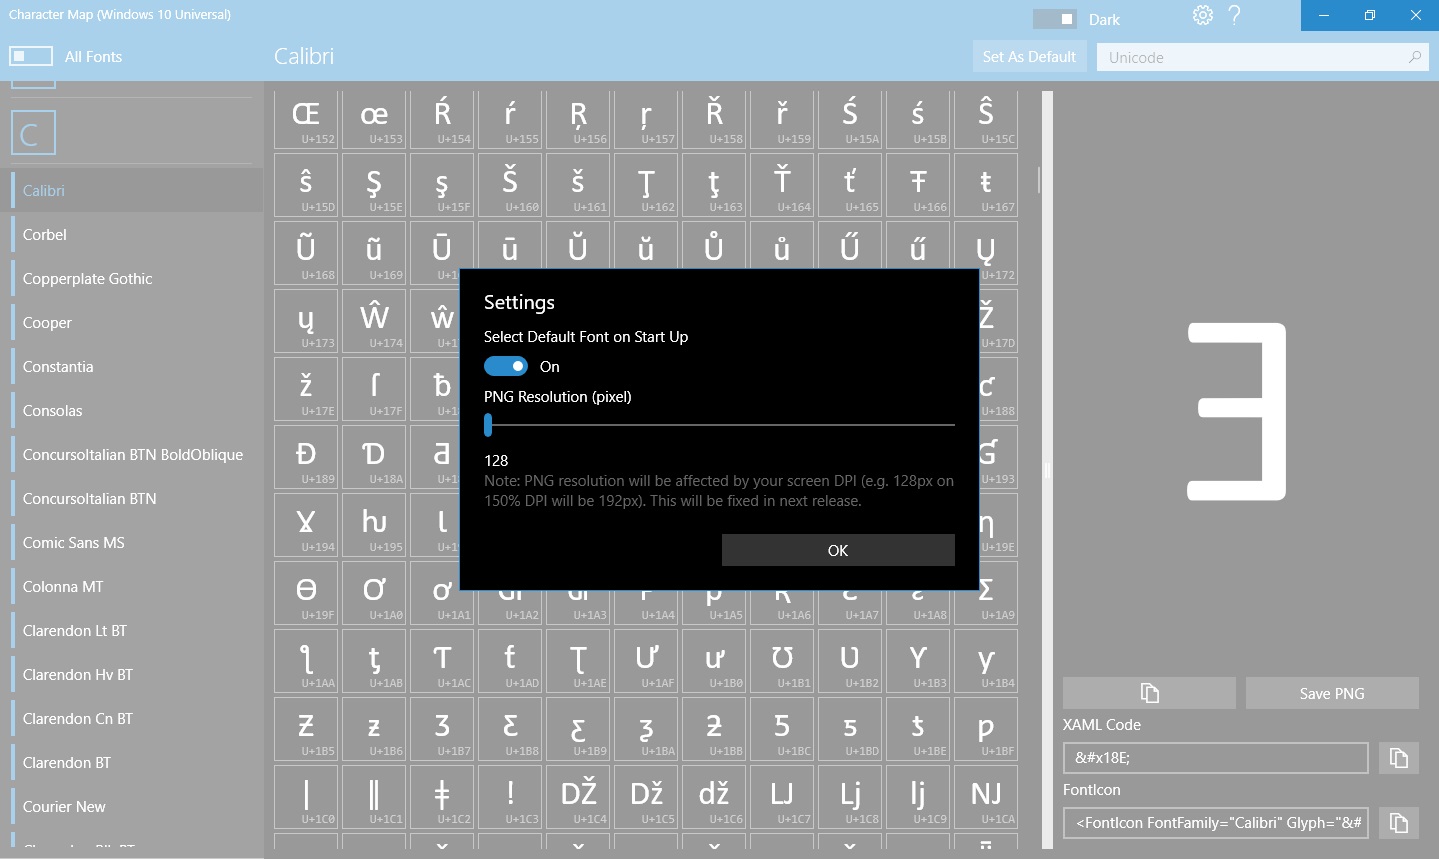The image size is (1439, 859).
Task: Select the Œ character tile
Action: pyautogui.click(x=306, y=117)
